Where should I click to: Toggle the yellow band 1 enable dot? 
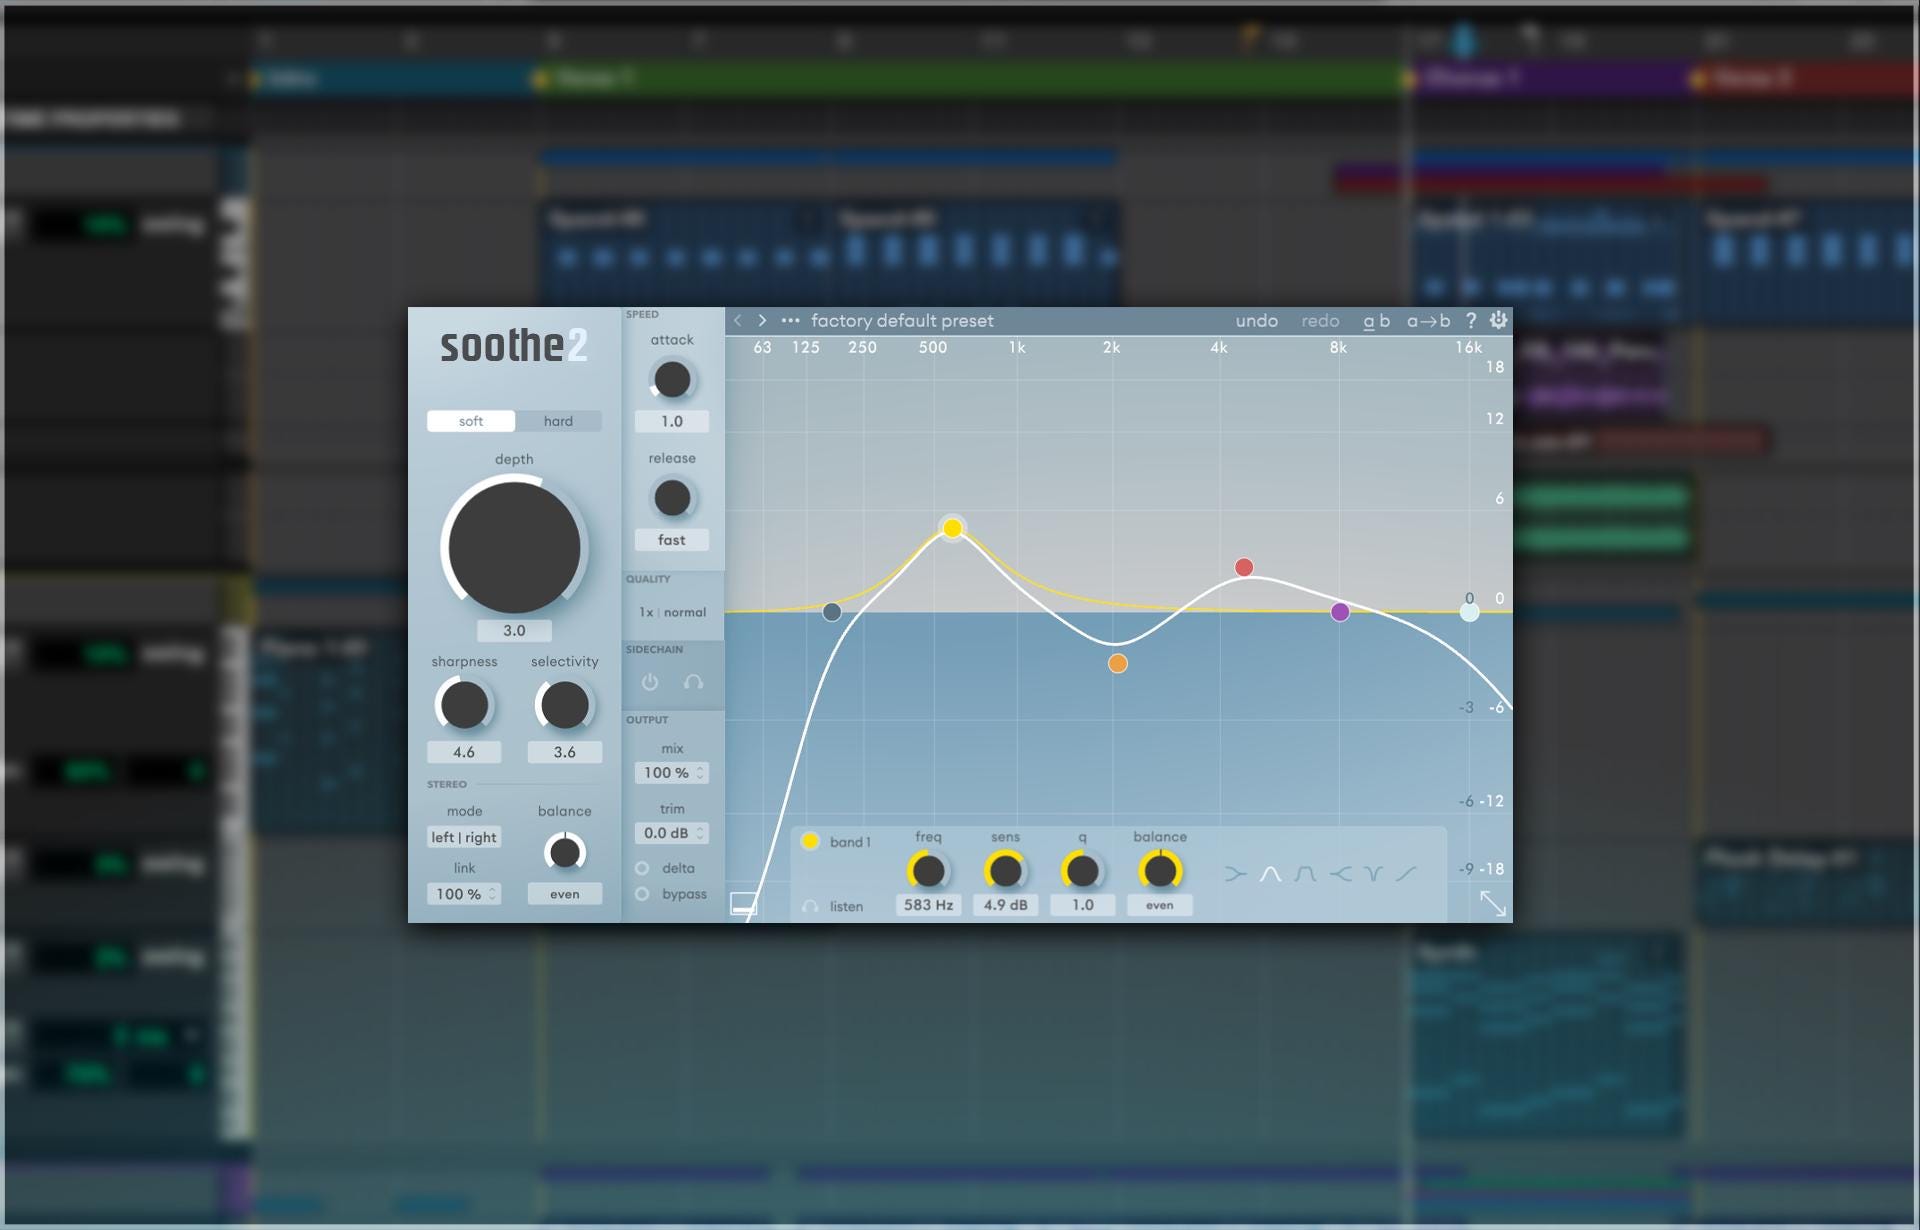coord(810,841)
